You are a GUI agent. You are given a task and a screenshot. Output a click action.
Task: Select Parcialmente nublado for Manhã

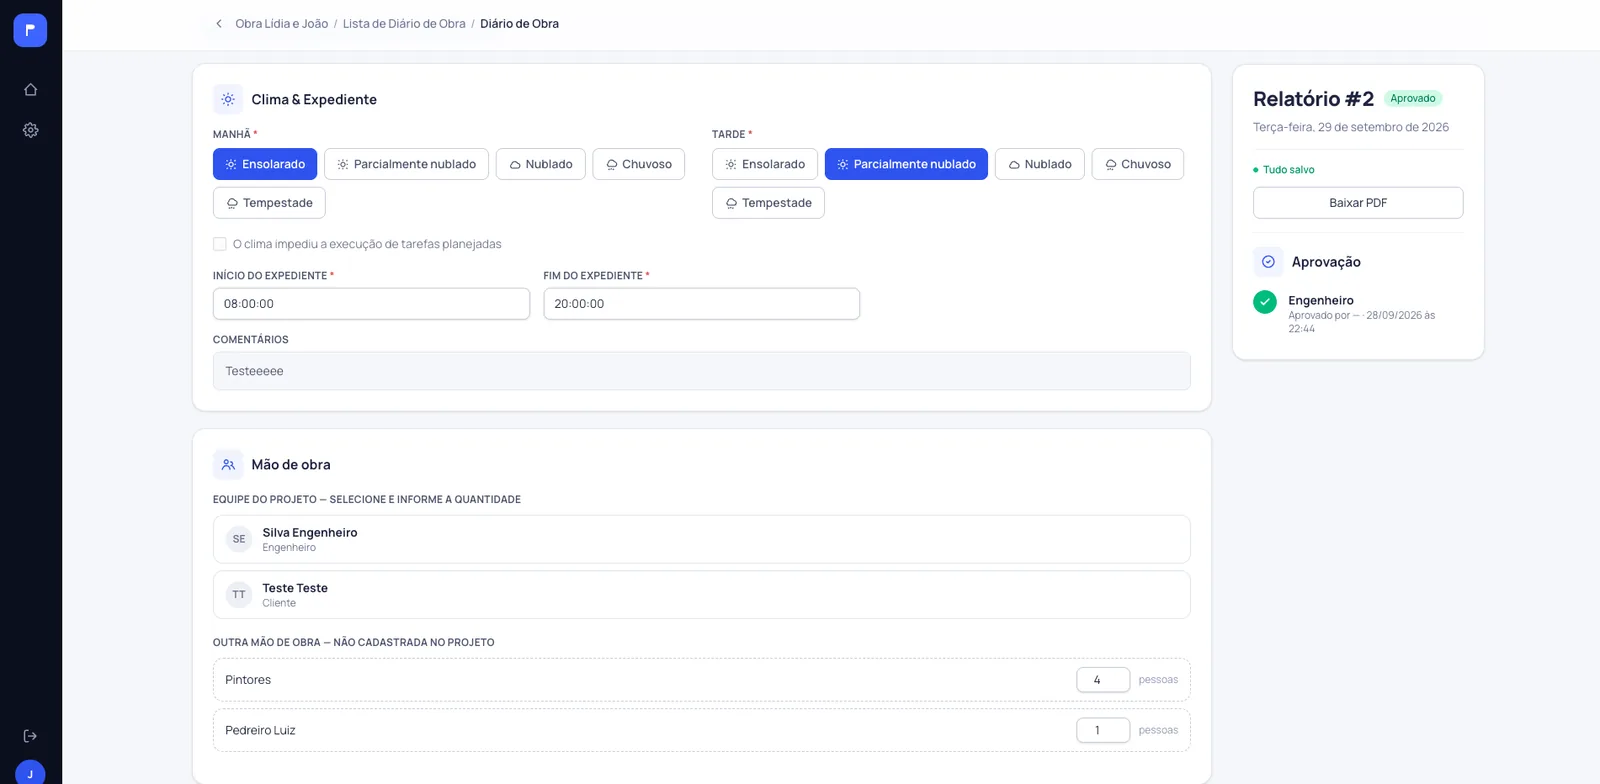[x=406, y=164]
